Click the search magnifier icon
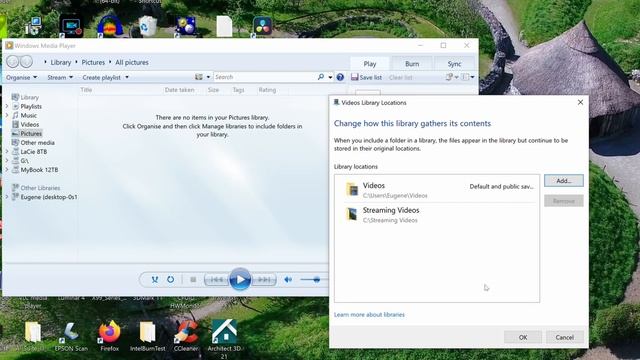This screenshot has width=640, height=360. tap(321, 77)
